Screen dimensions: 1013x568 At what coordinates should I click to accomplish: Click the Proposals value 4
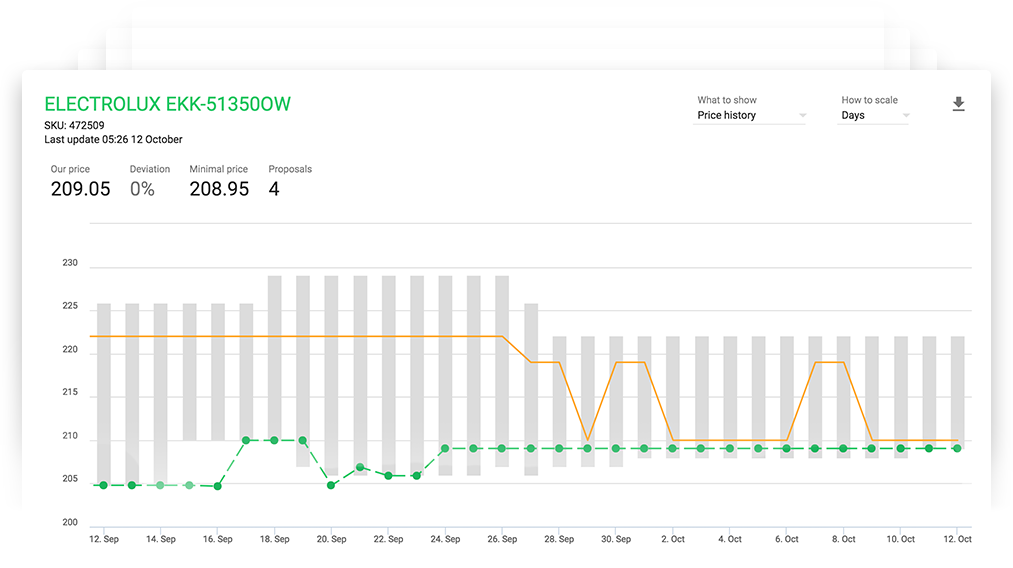274,189
